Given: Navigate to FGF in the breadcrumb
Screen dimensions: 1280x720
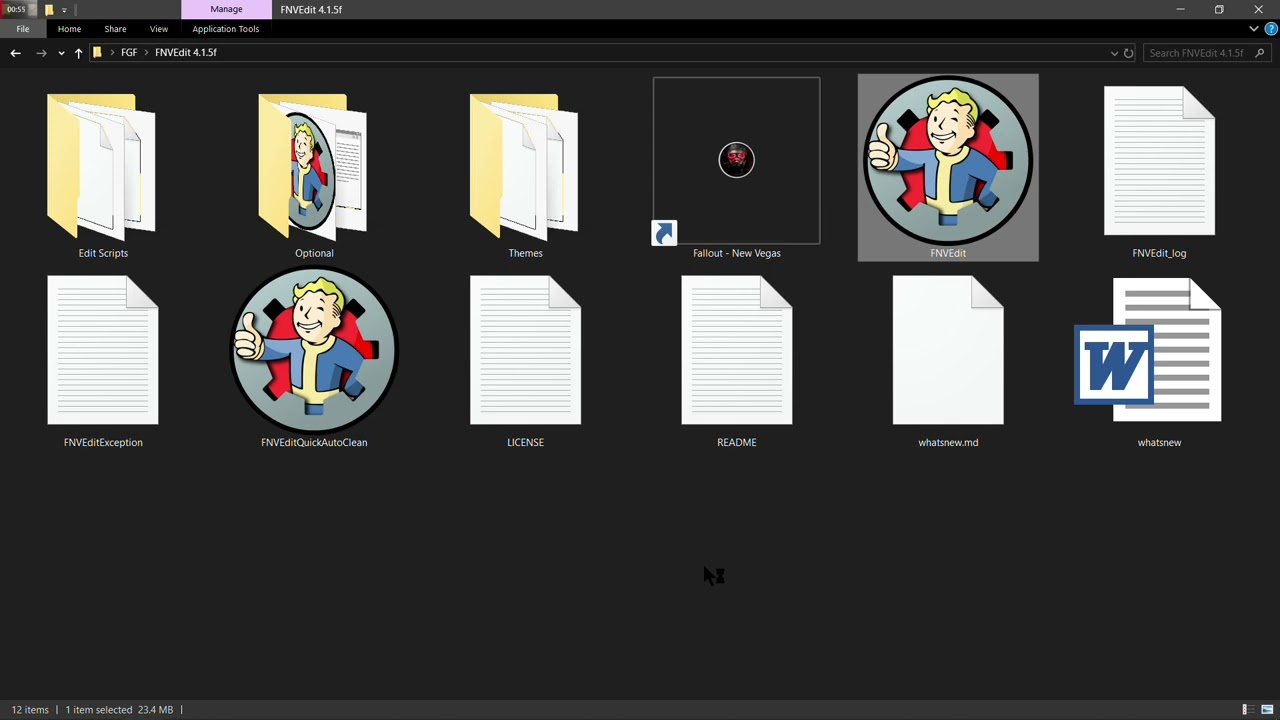Looking at the screenshot, I should (x=129, y=53).
